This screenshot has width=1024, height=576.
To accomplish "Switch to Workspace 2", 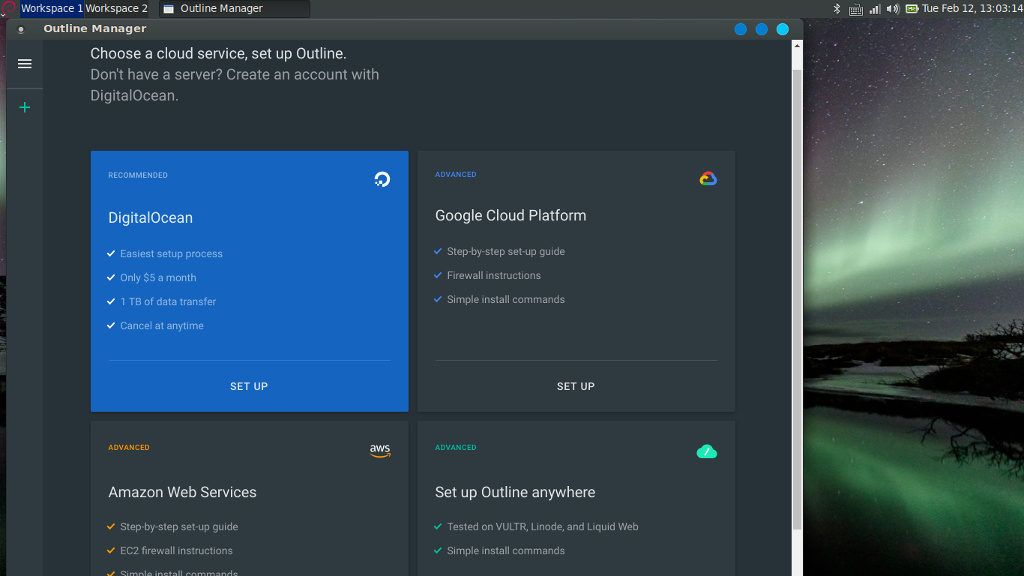I will pos(116,8).
